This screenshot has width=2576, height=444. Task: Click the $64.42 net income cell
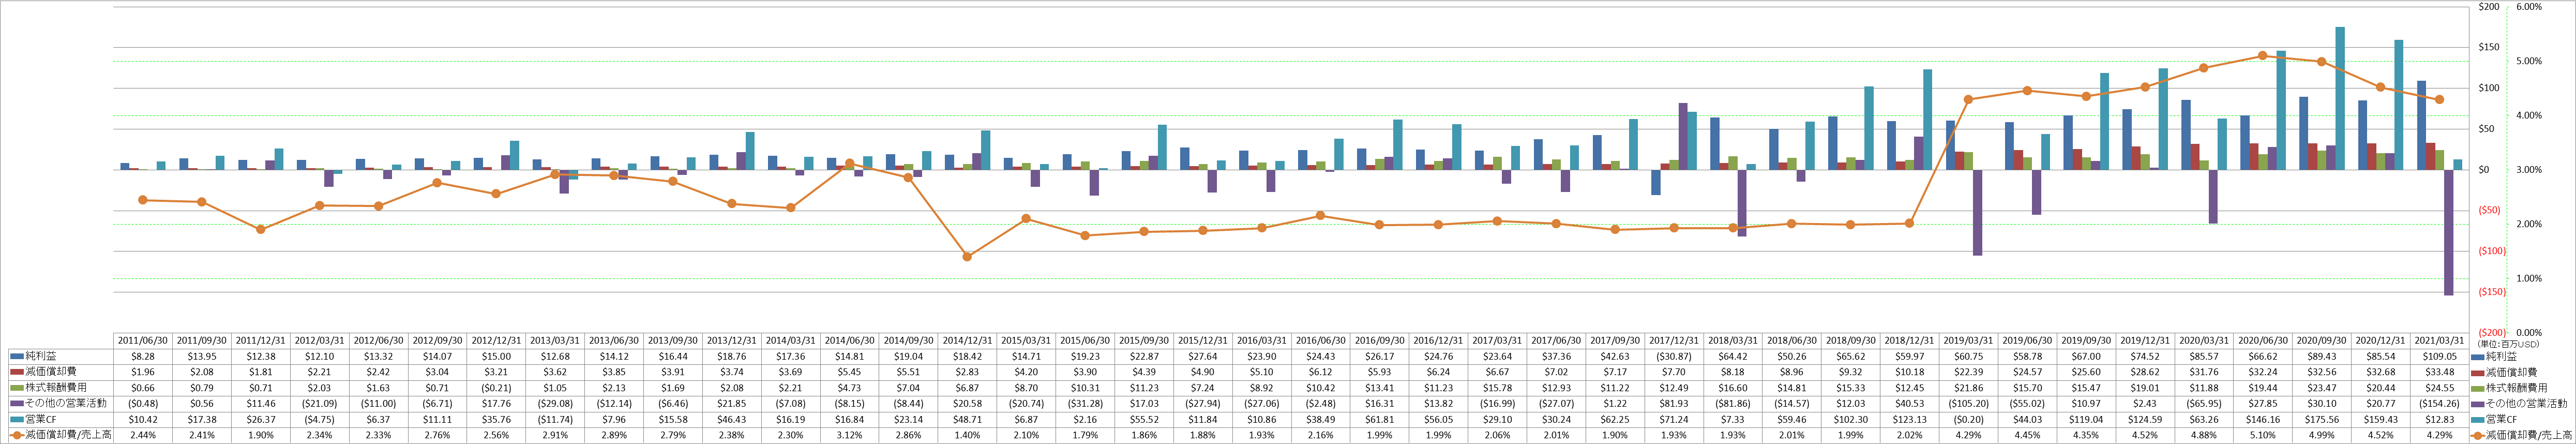(1733, 356)
